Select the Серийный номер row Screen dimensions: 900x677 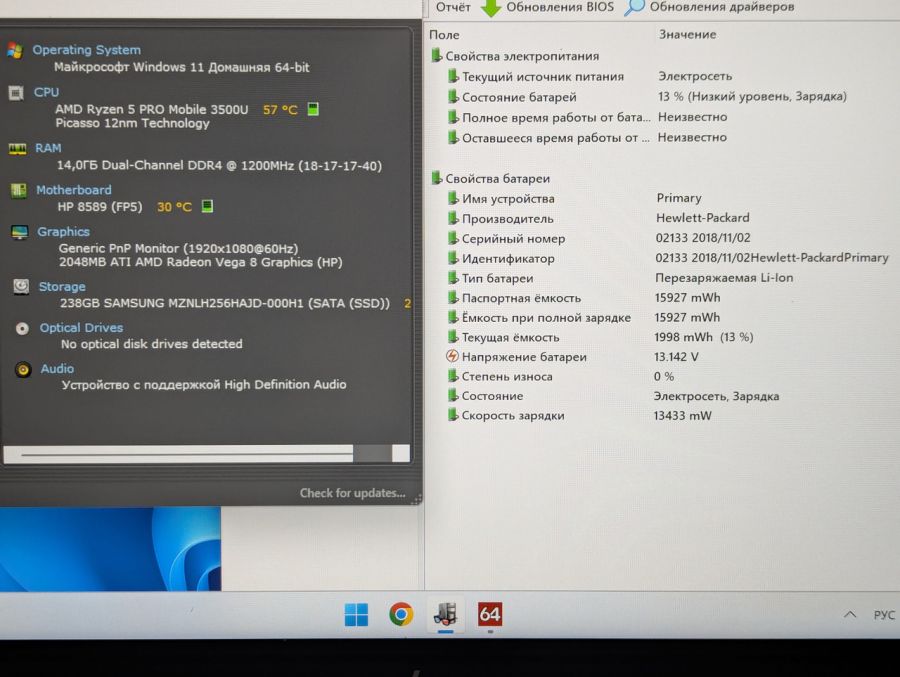coord(599,238)
